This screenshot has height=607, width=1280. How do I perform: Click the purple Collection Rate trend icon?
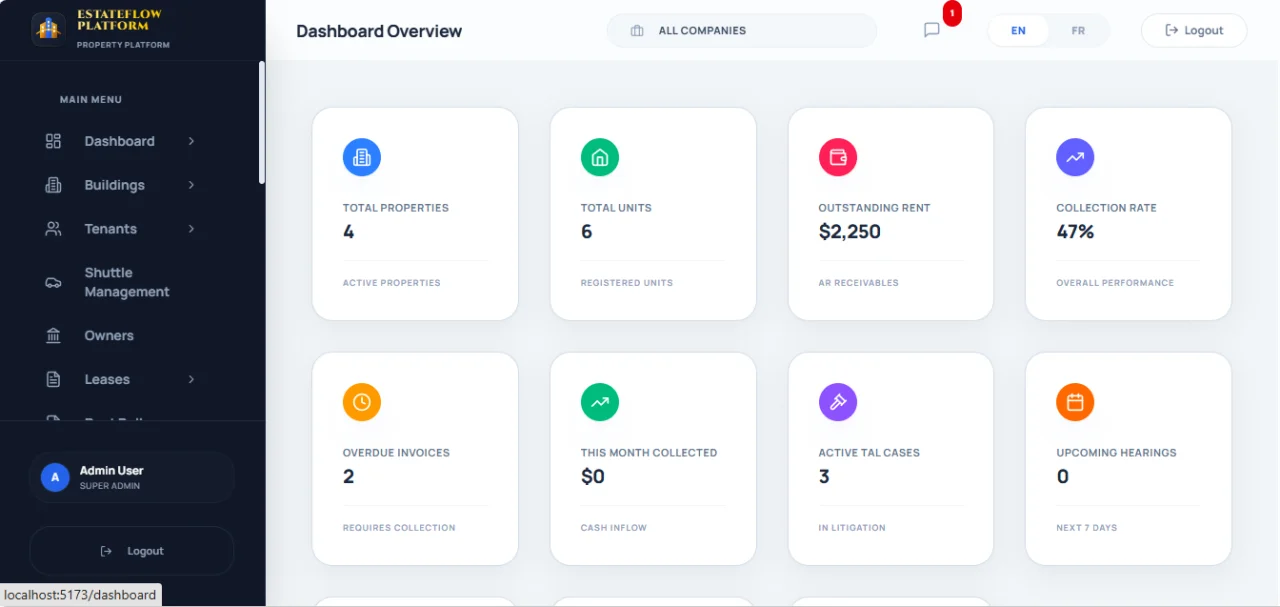click(x=1075, y=157)
